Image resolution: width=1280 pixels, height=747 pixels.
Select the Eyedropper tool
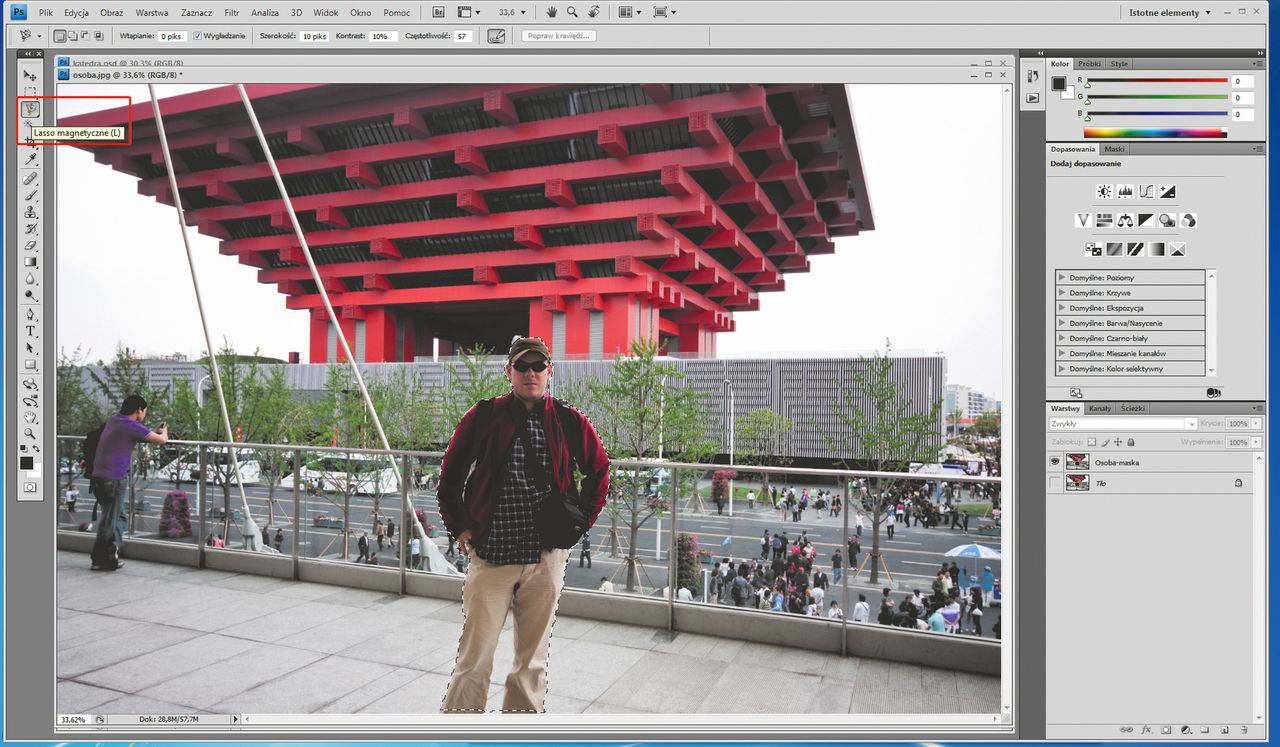[x=30, y=159]
